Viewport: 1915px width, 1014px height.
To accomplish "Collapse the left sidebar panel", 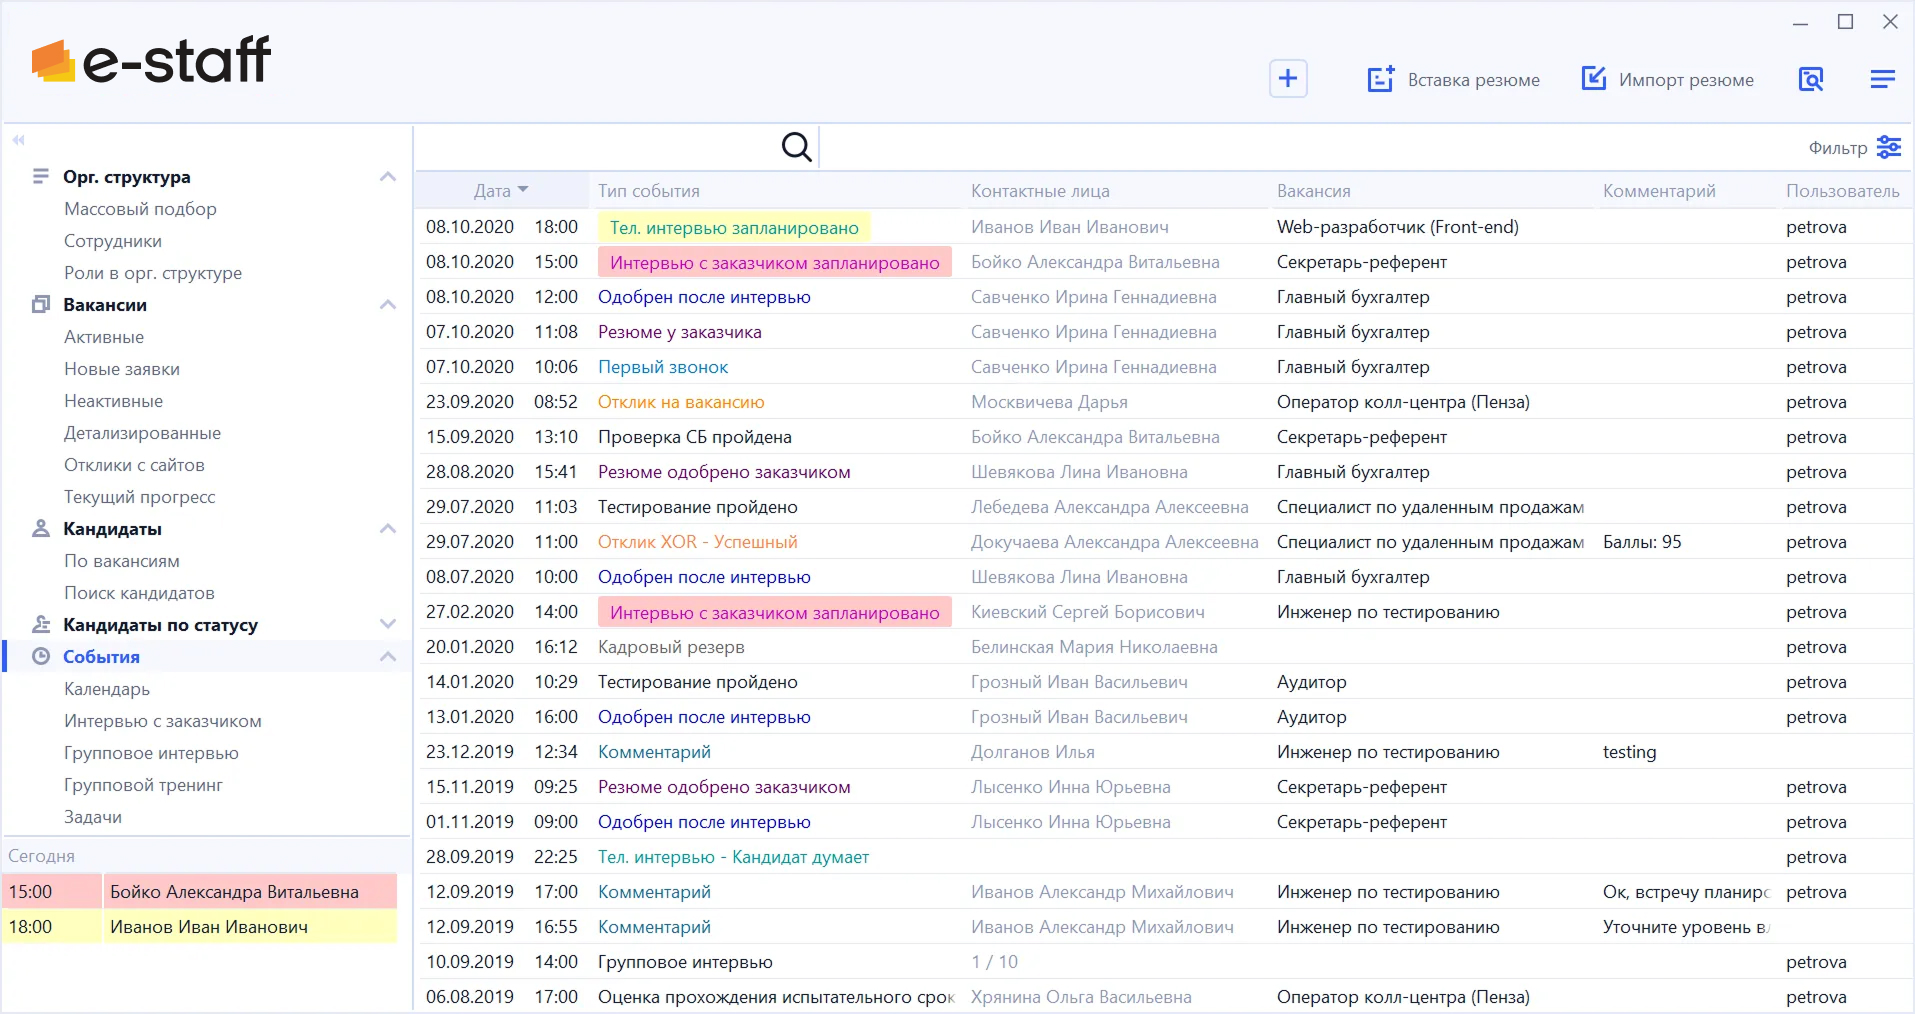I will pos(19,141).
